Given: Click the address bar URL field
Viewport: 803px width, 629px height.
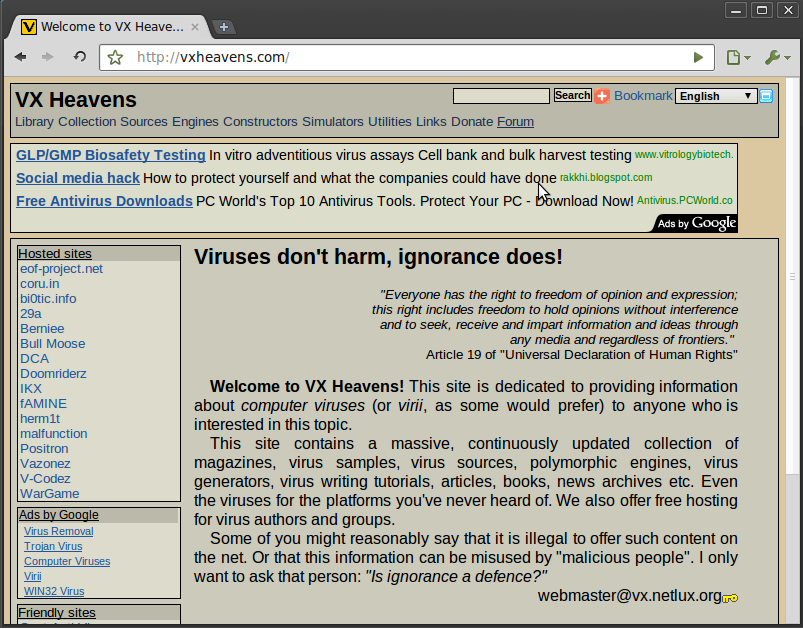Looking at the screenshot, I should [407, 57].
